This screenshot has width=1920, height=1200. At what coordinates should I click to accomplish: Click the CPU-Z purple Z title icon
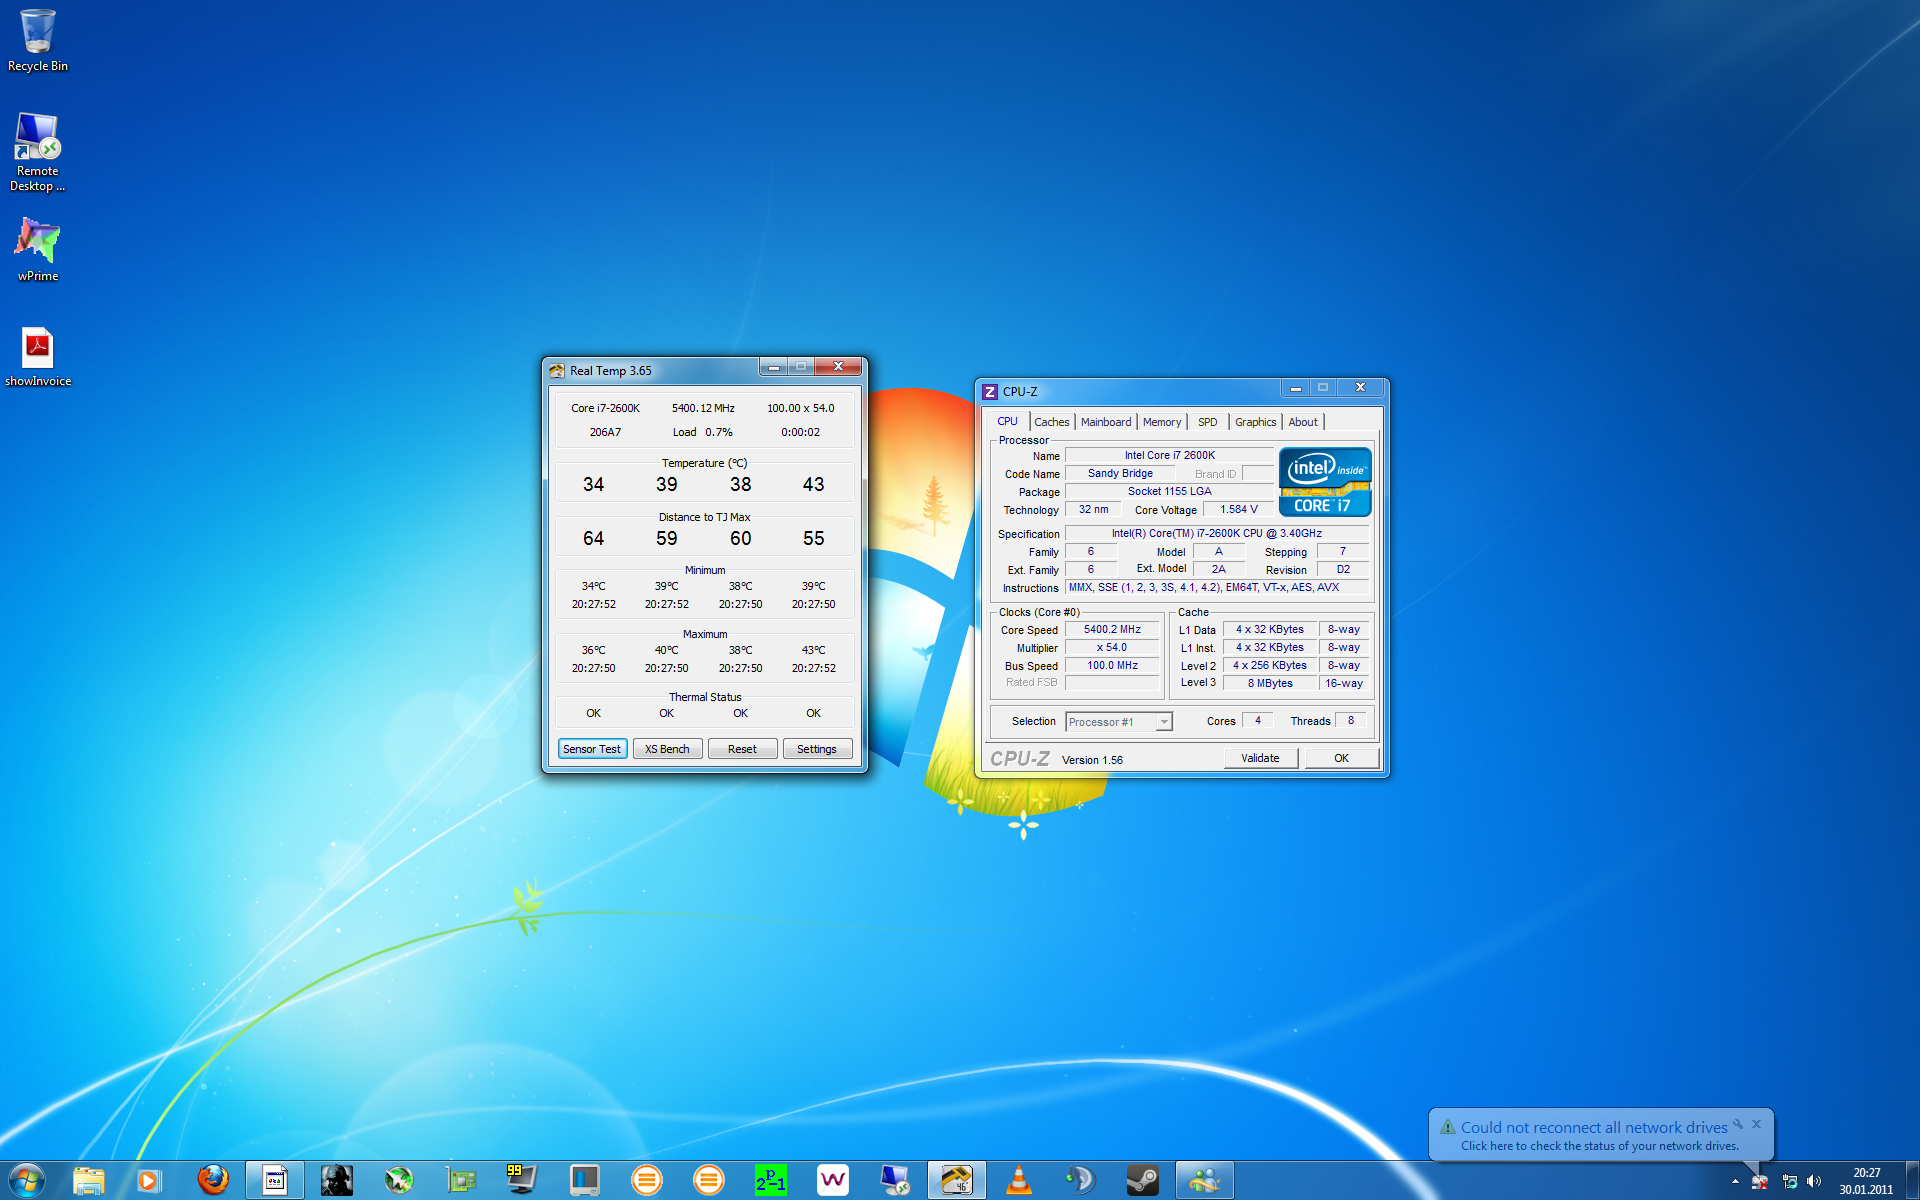(x=990, y=392)
